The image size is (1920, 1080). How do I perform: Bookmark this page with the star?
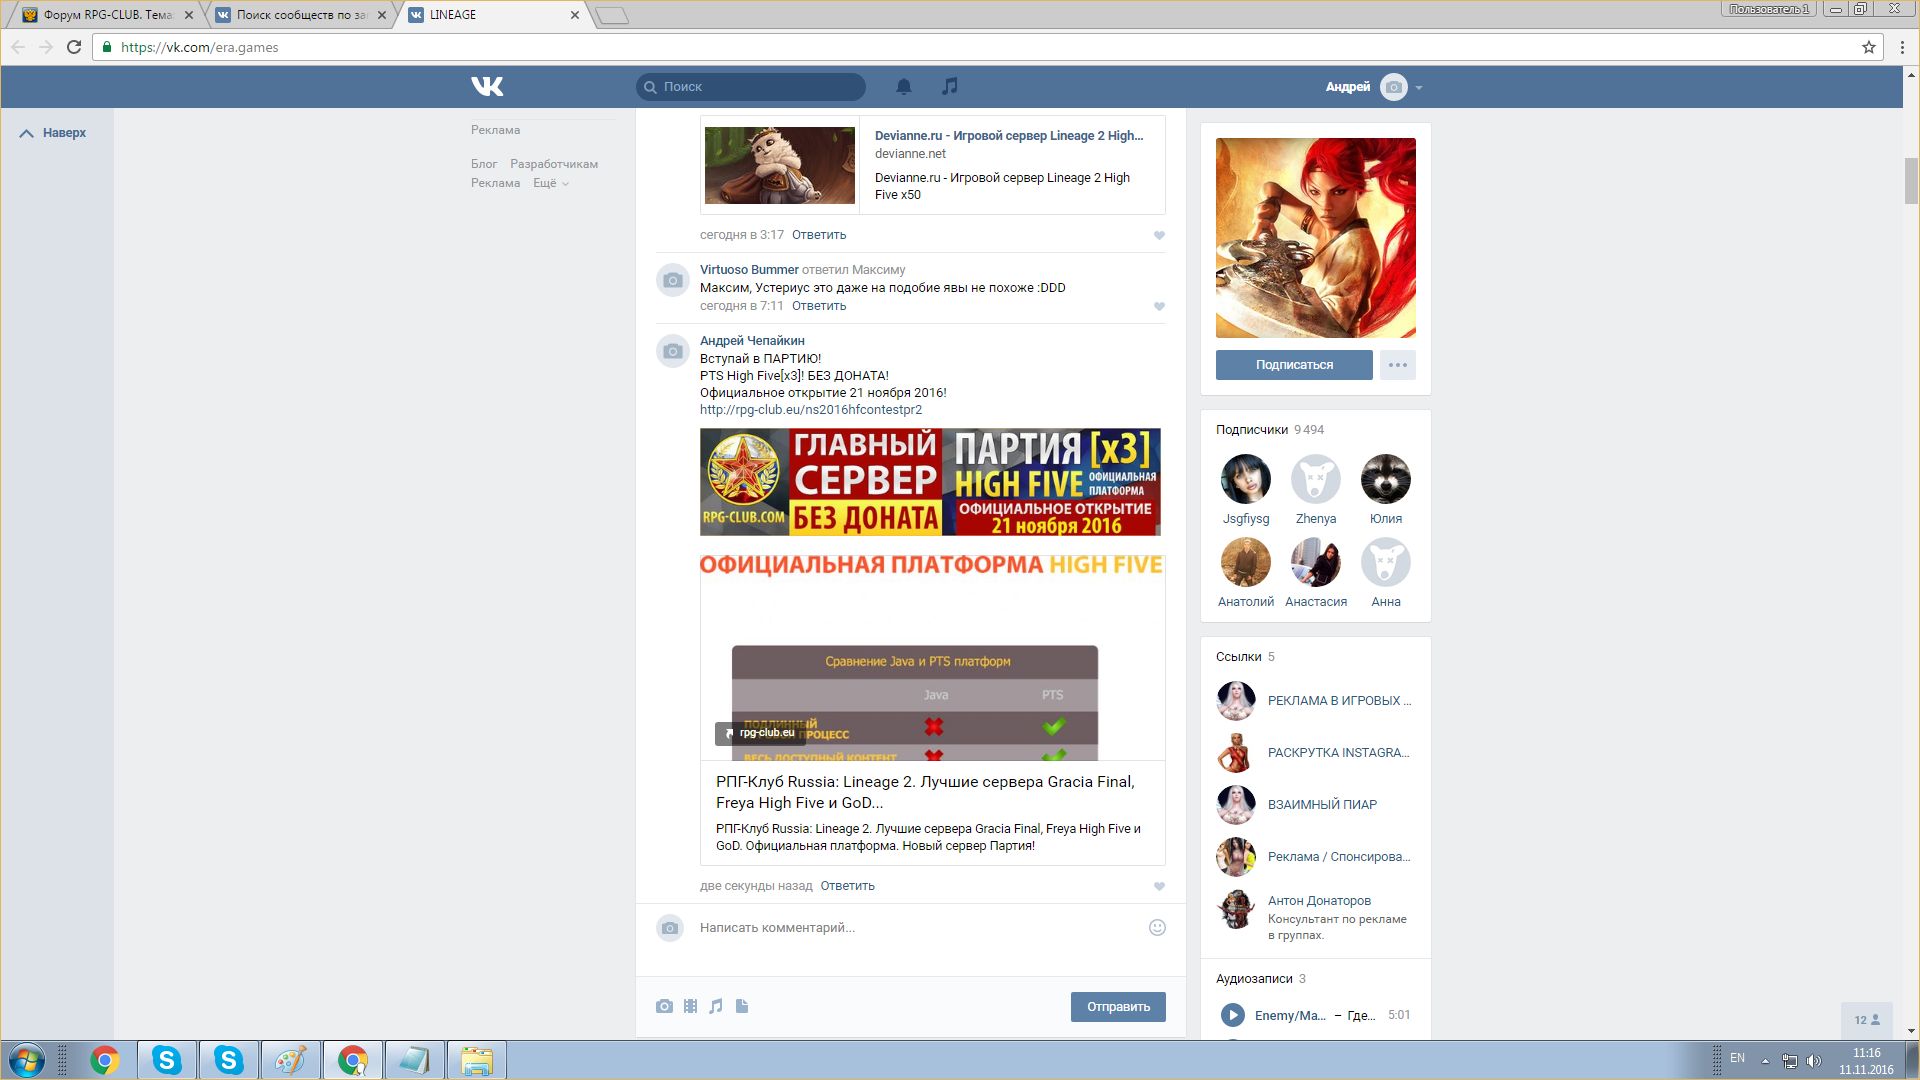(x=1868, y=47)
